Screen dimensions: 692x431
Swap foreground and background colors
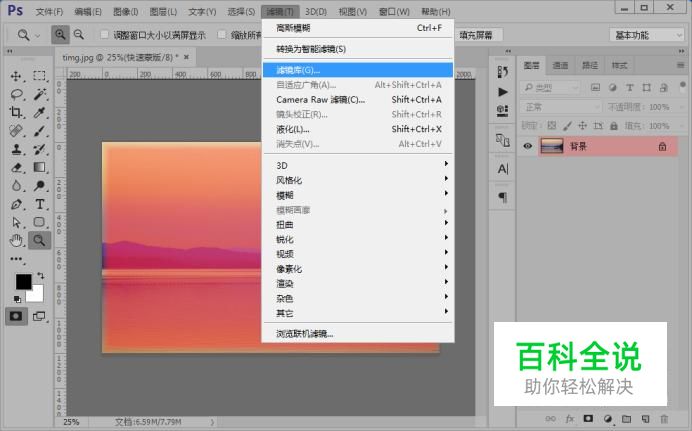(x=41, y=275)
